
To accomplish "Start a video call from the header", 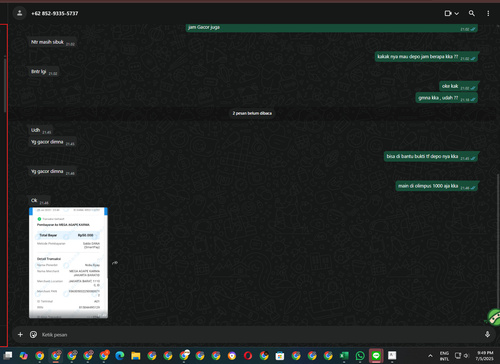I will tap(448, 13).
